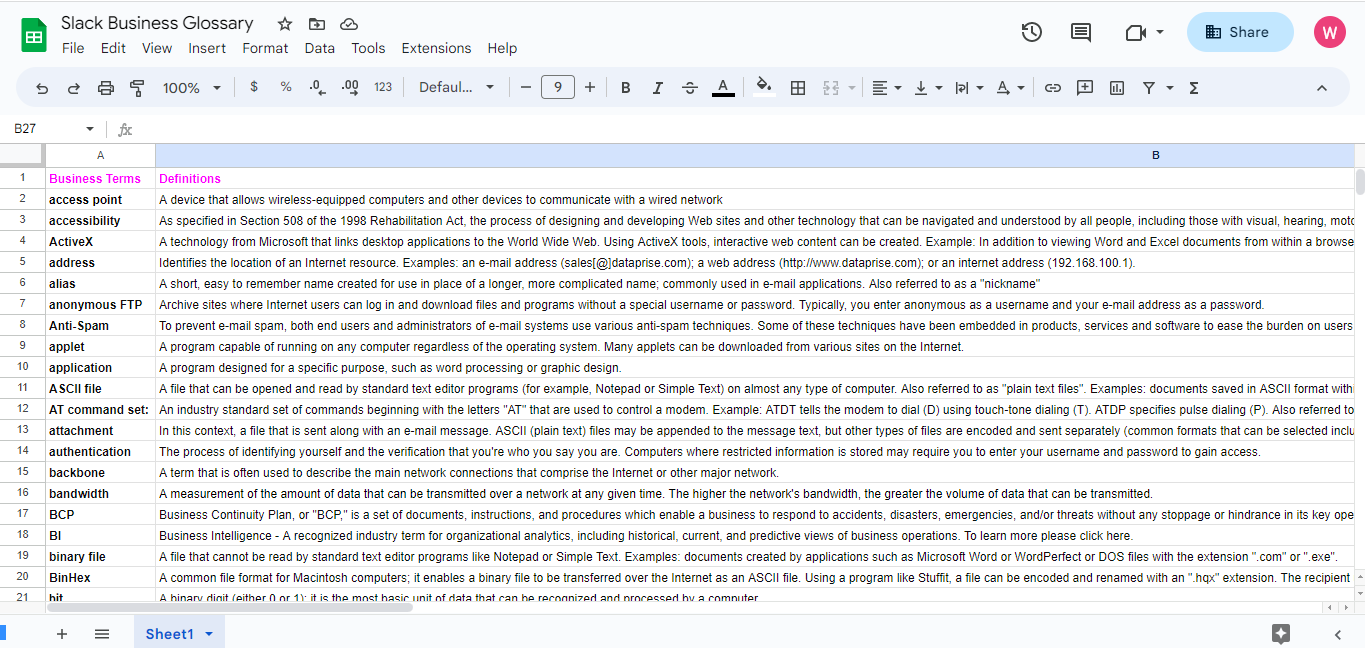The image size is (1365, 648).
Task: Open the File menu
Action: (x=73, y=48)
